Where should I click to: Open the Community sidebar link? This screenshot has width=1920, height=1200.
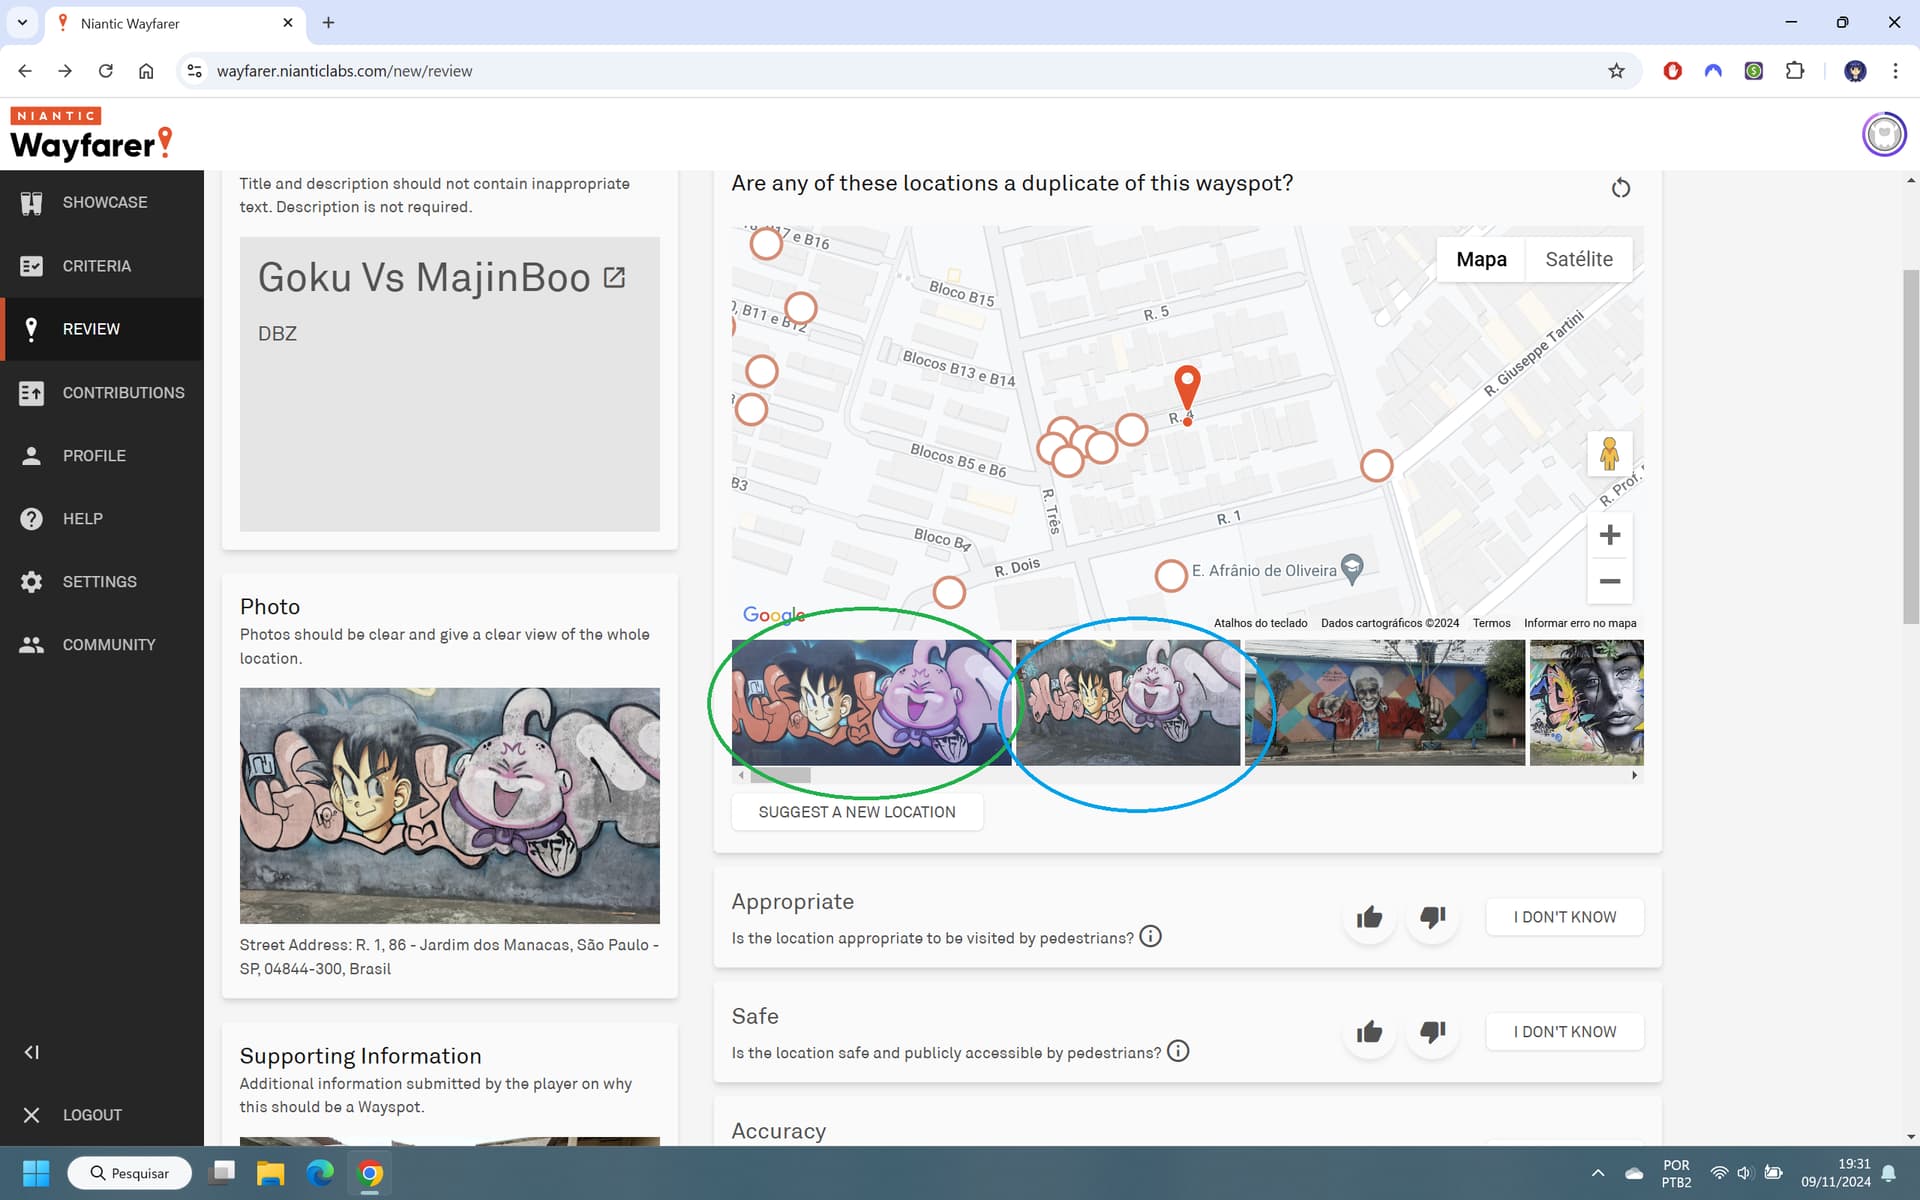point(102,644)
